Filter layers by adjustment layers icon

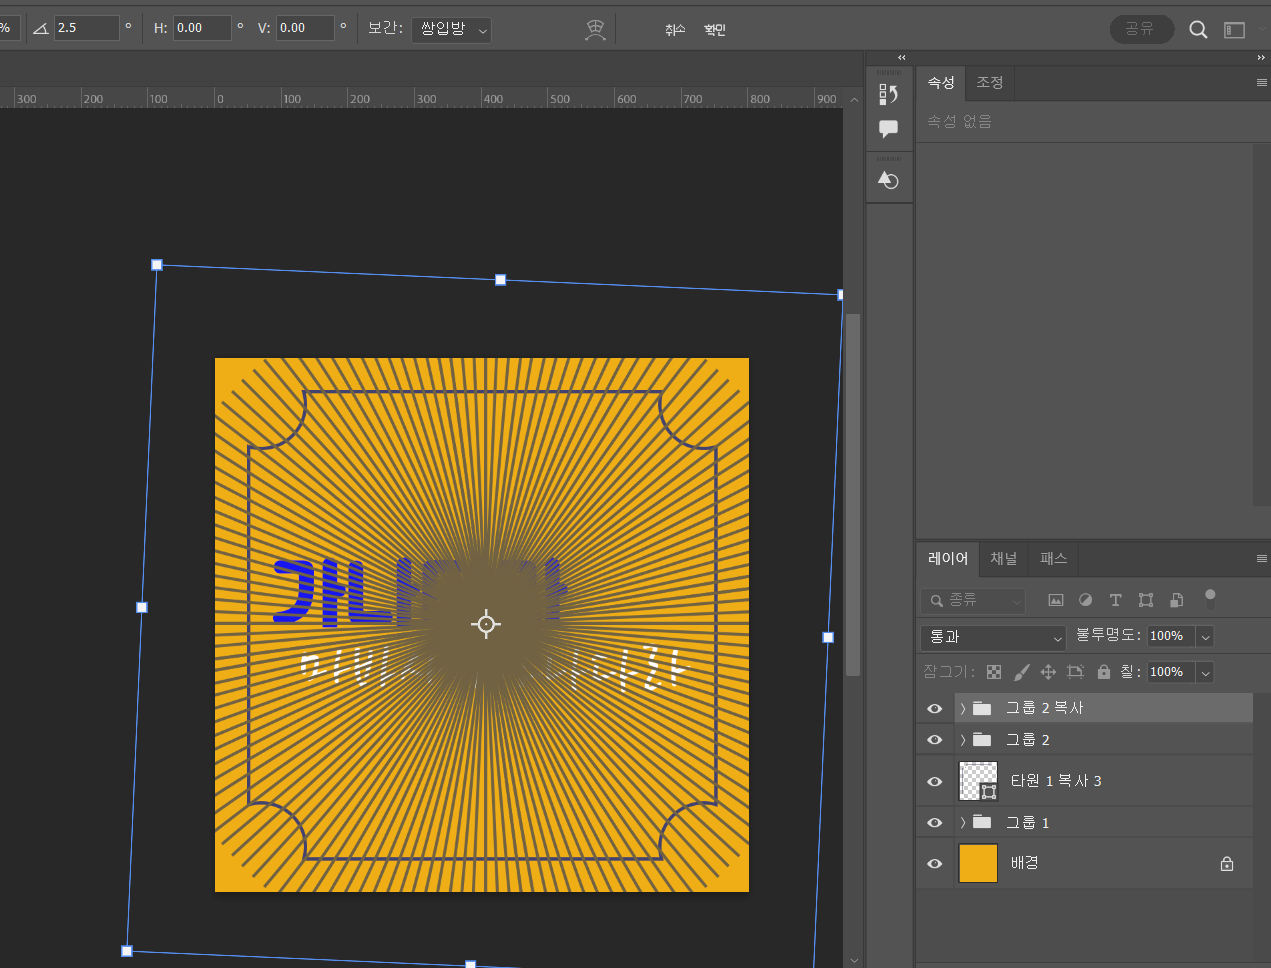1085,600
